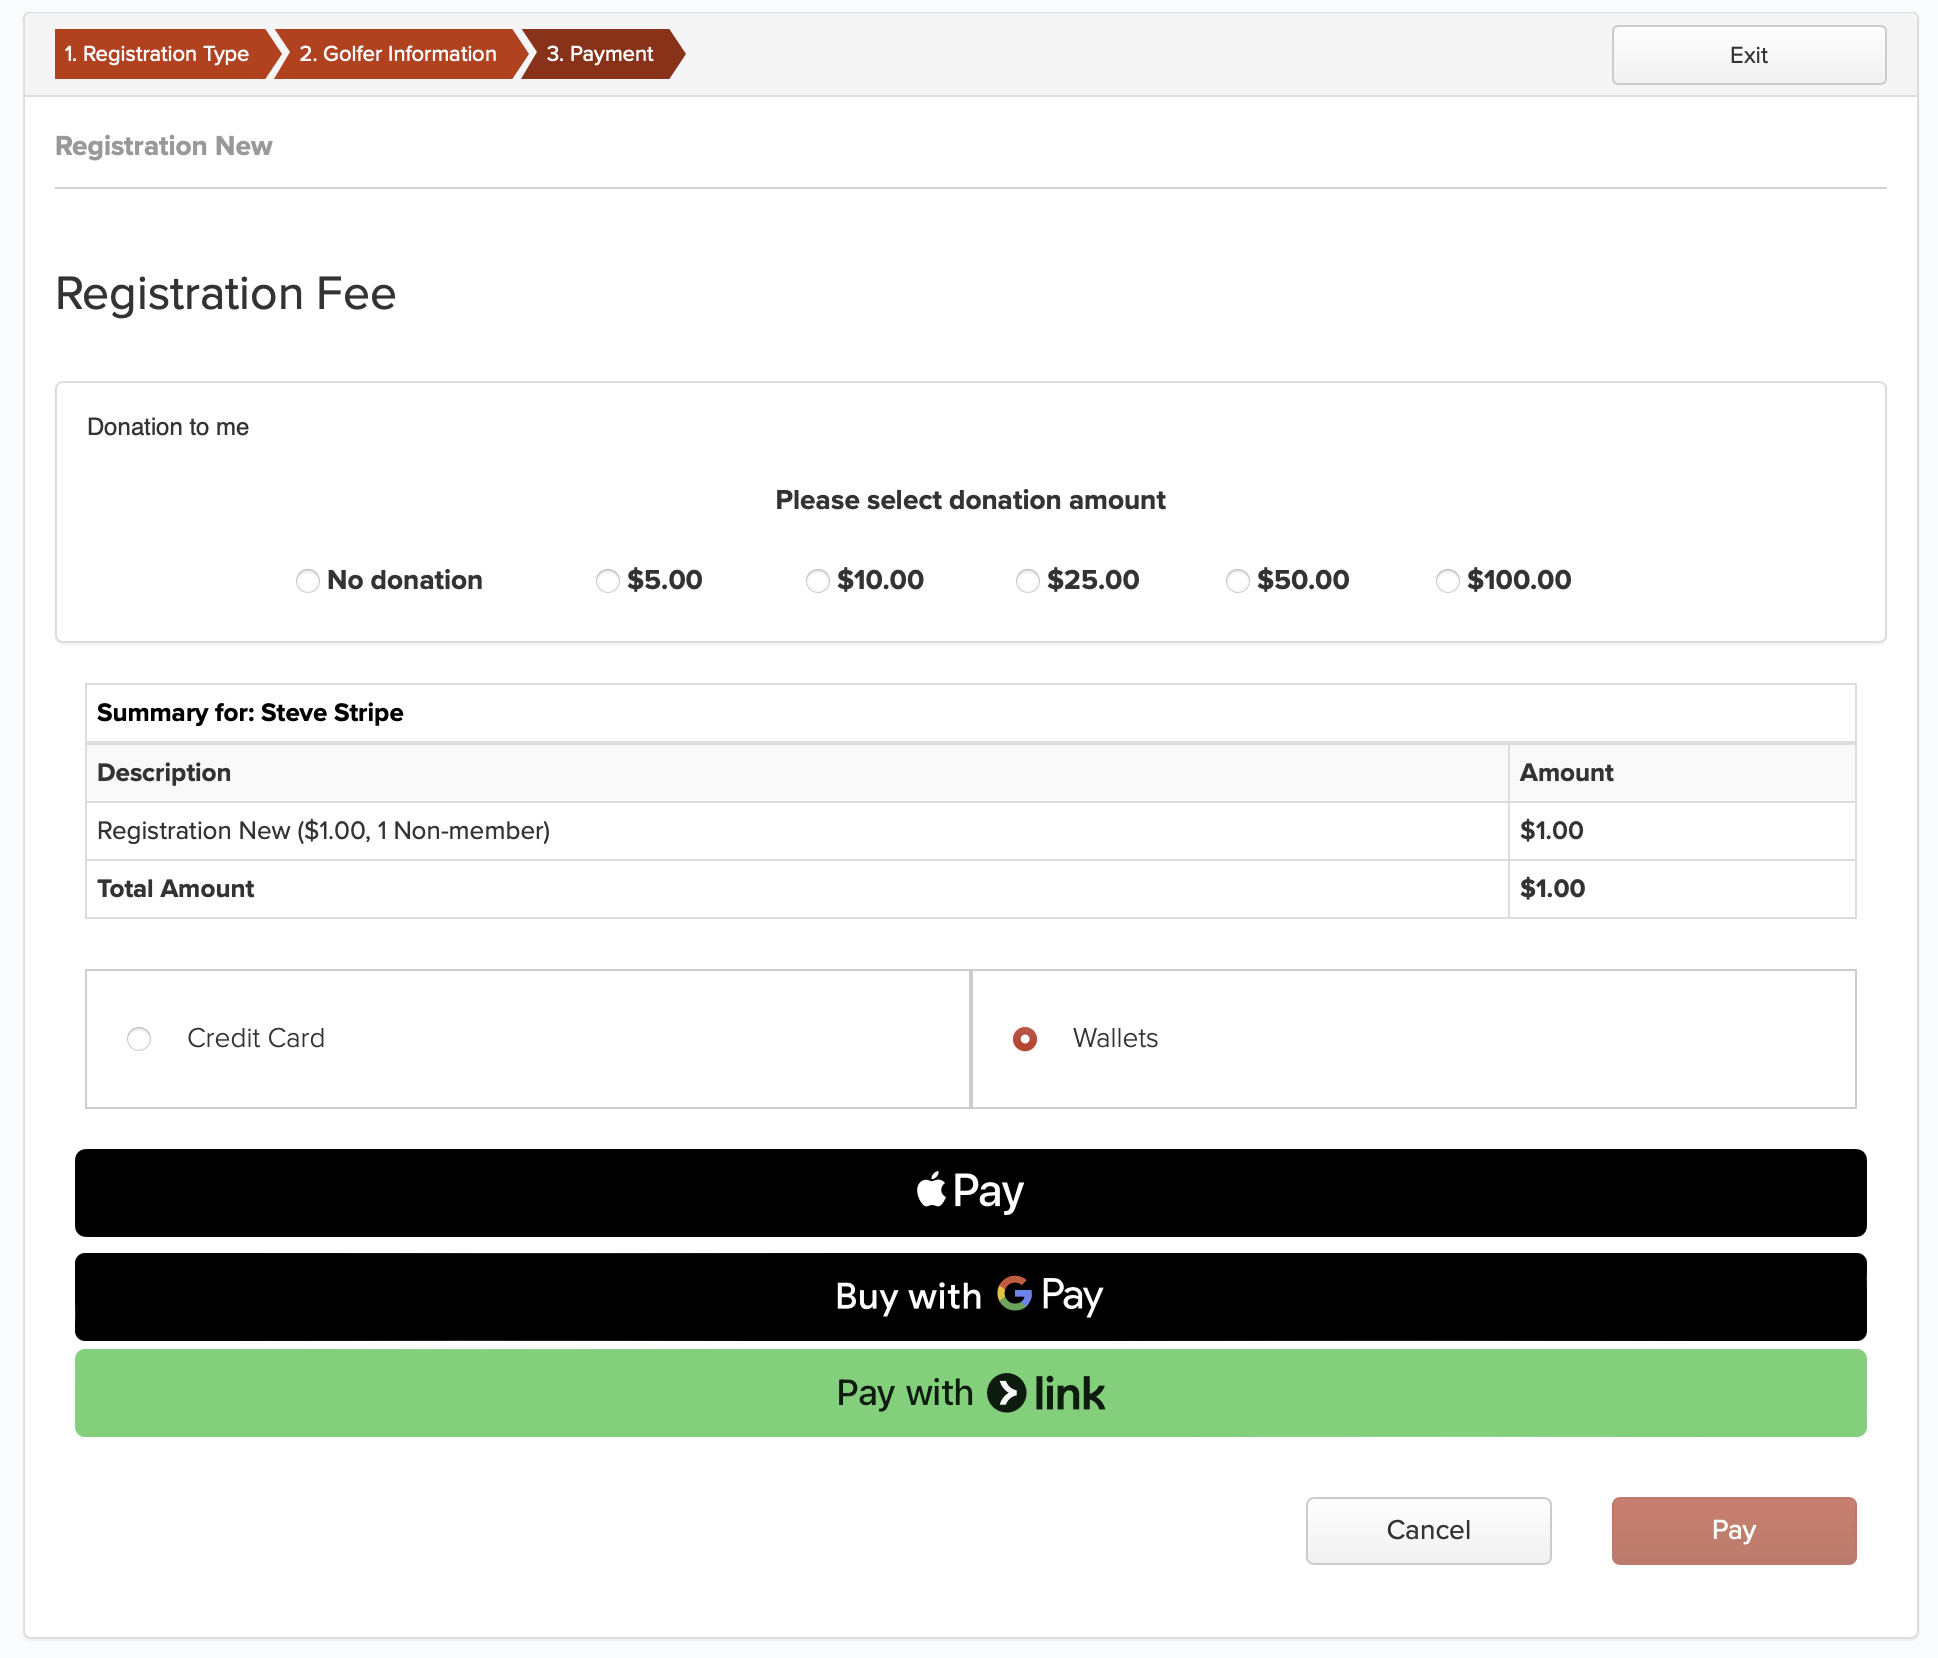Click the Pay with Link button
The height and width of the screenshot is (1658, 1938).
click(970, 1392)
